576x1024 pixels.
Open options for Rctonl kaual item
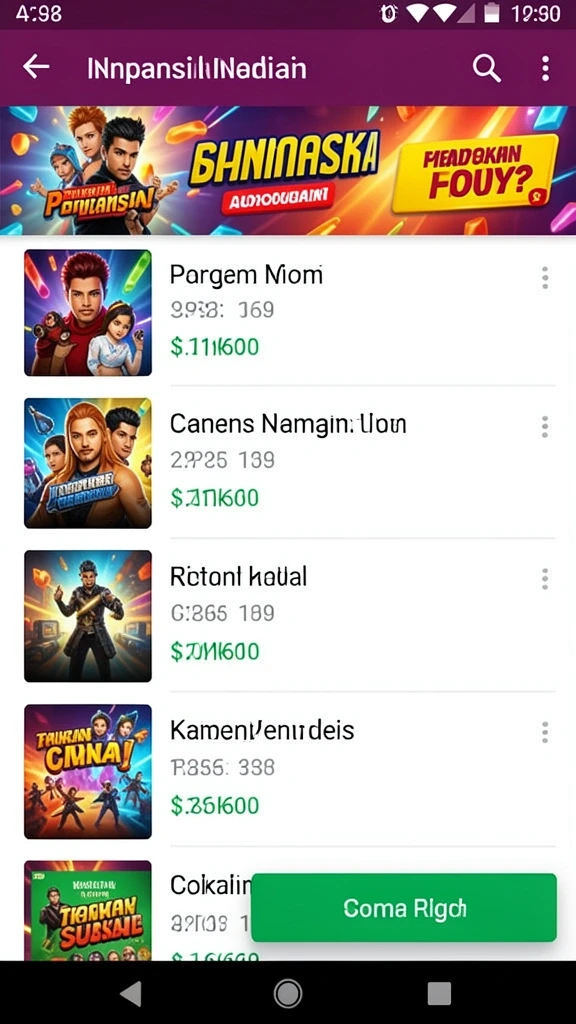point(545,579)
